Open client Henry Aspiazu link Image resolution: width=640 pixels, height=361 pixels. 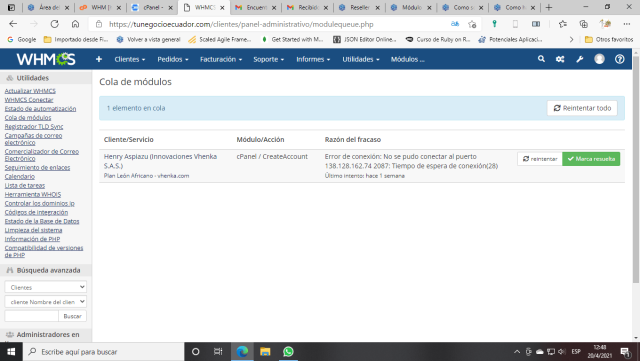(160, 161)
